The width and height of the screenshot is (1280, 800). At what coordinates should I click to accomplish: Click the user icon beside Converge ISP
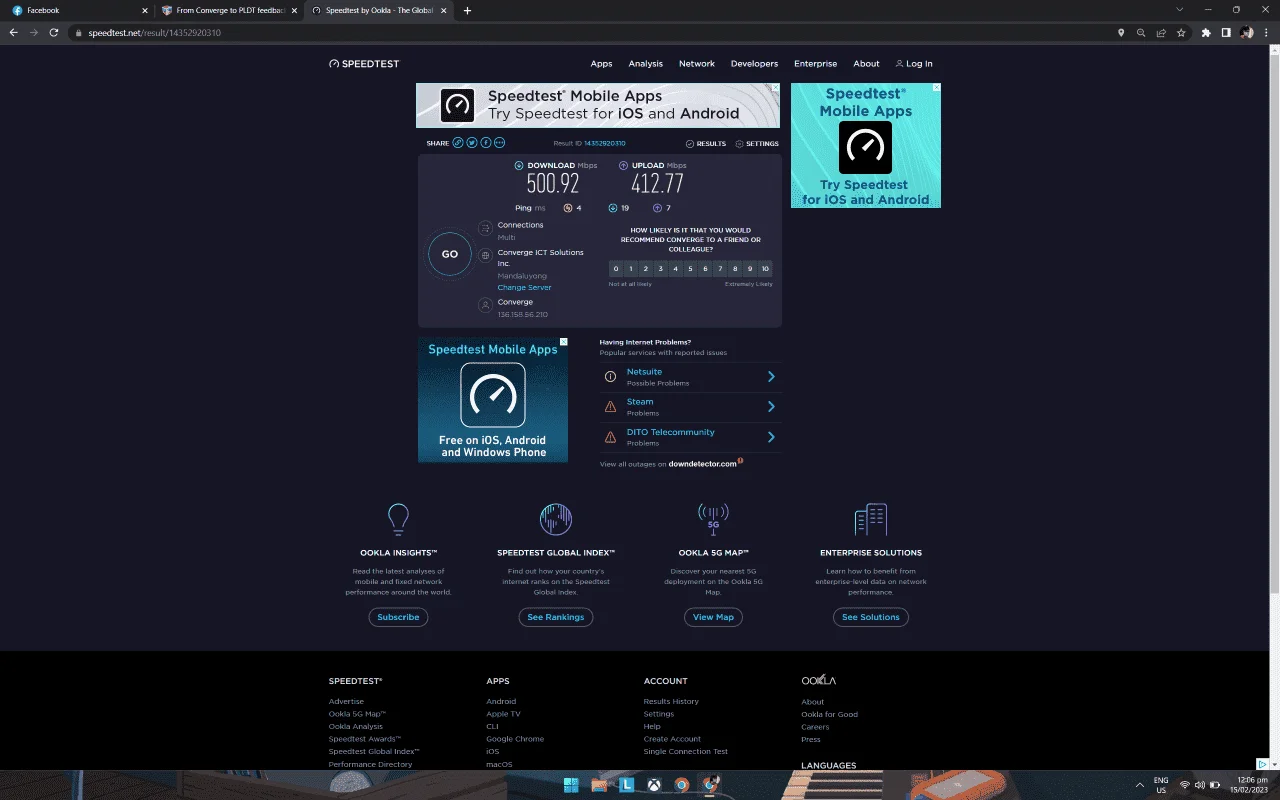[485, 305]
